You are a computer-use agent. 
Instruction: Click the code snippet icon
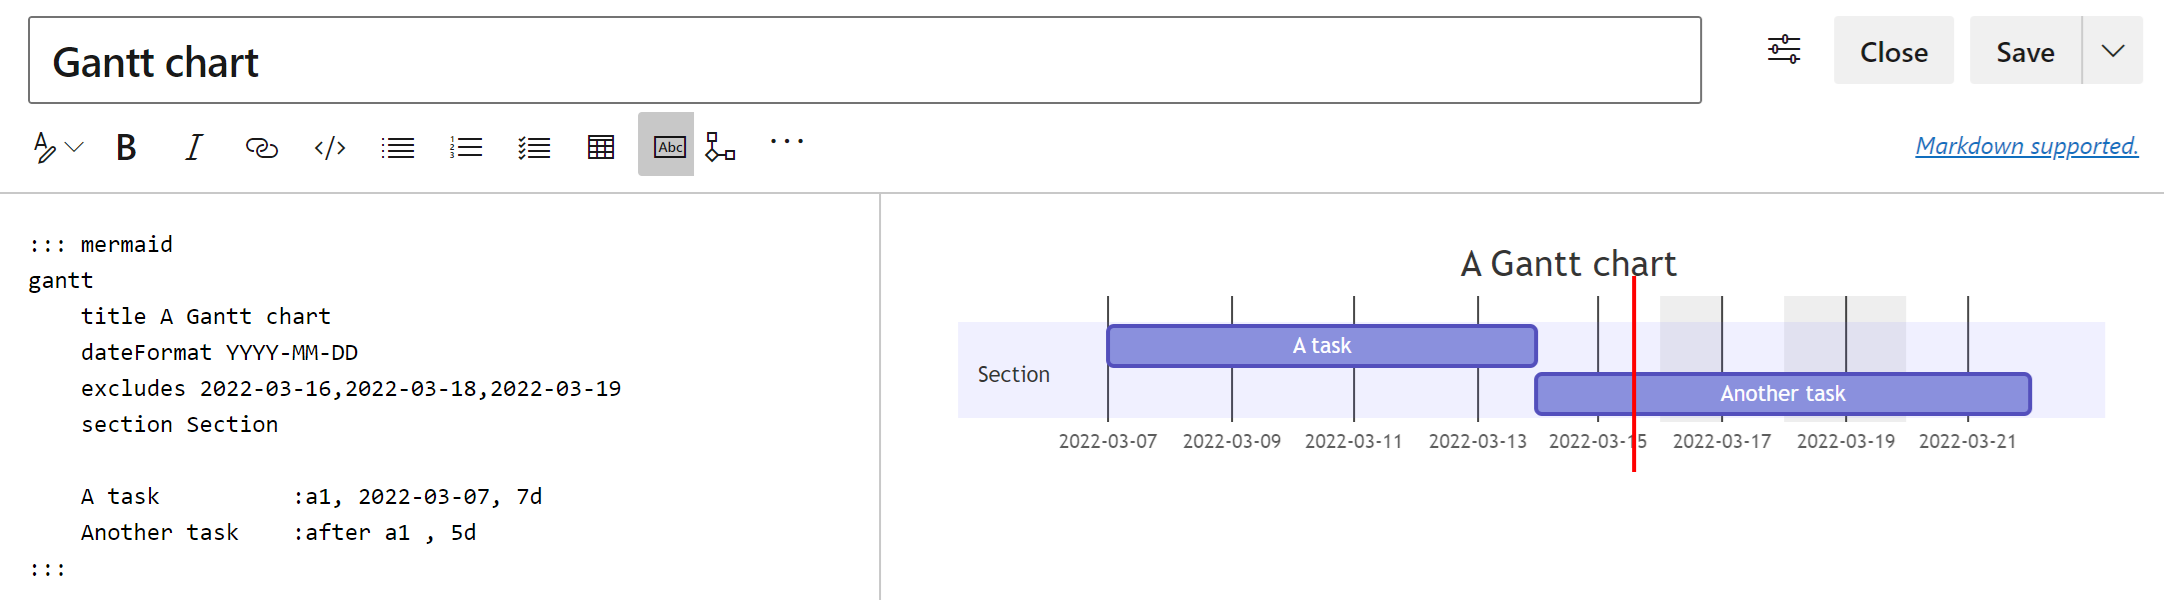(330, 146)
